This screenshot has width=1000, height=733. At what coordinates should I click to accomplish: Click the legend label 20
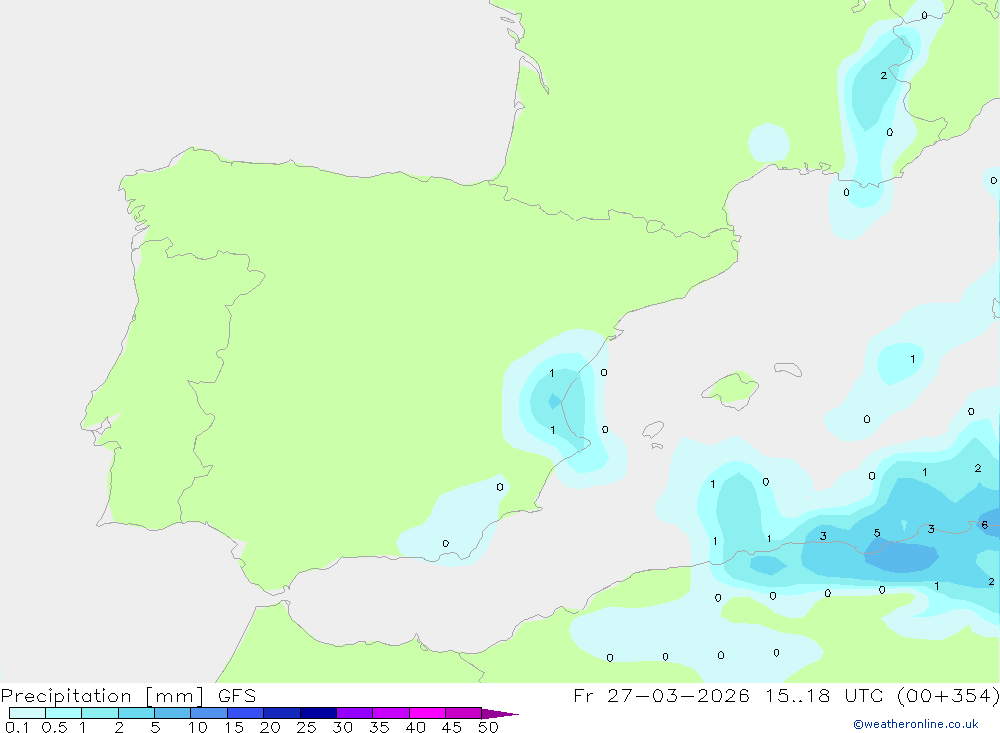(270, 727)
